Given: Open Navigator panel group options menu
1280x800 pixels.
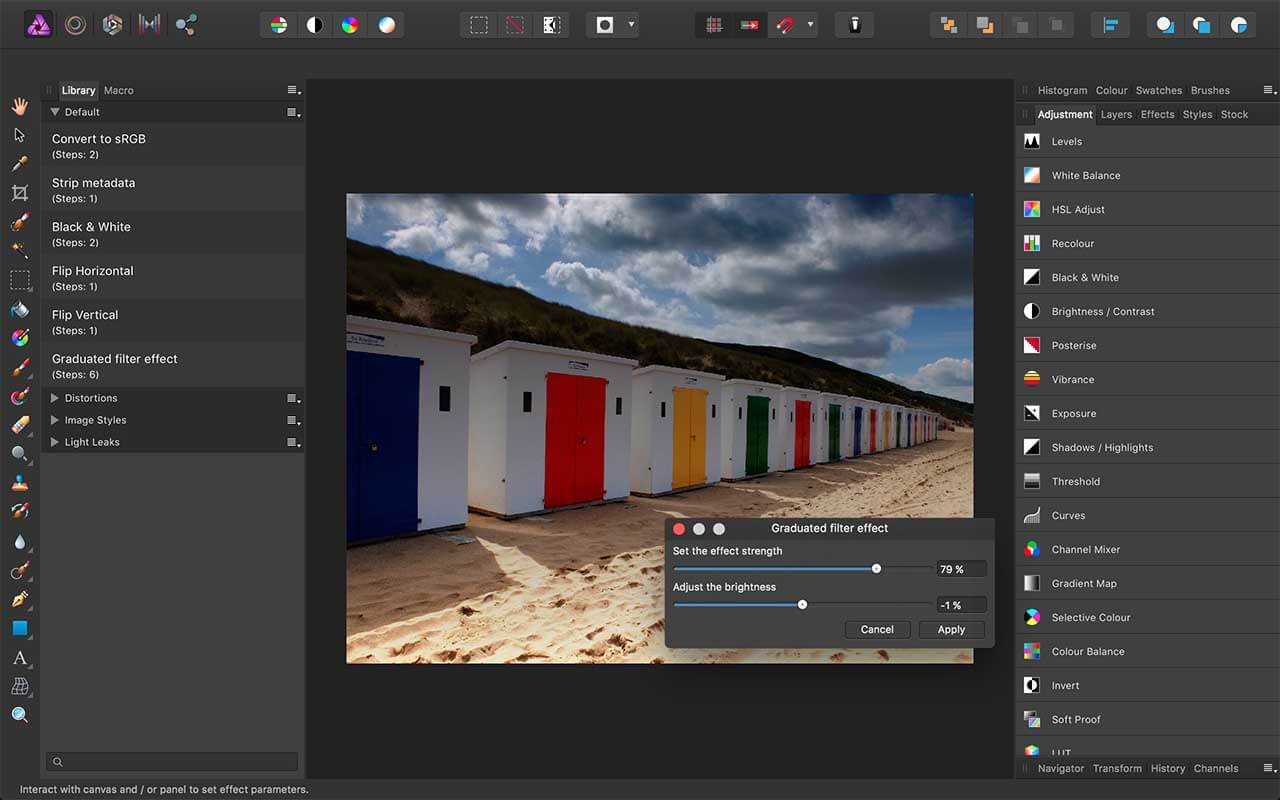Looking at the screenshot, I should 1269,768.
